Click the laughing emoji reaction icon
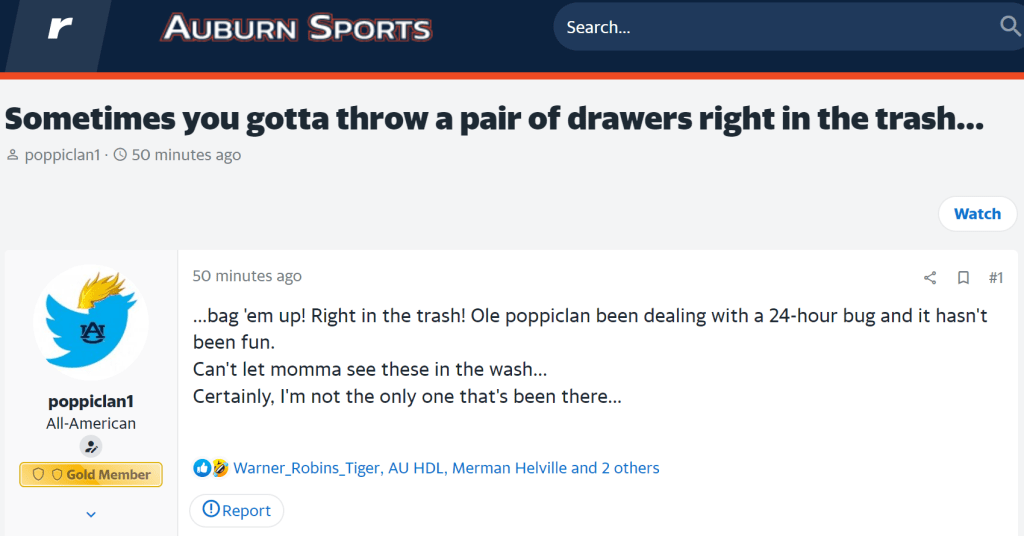Image resolution: width=1024 pixels, height=536 pixels. (220, 468)
